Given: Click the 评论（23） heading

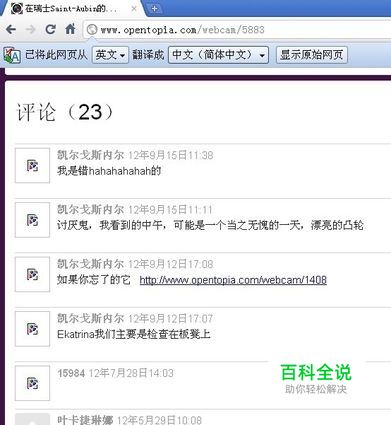Looking at the screenshot, I should [65, 112].
